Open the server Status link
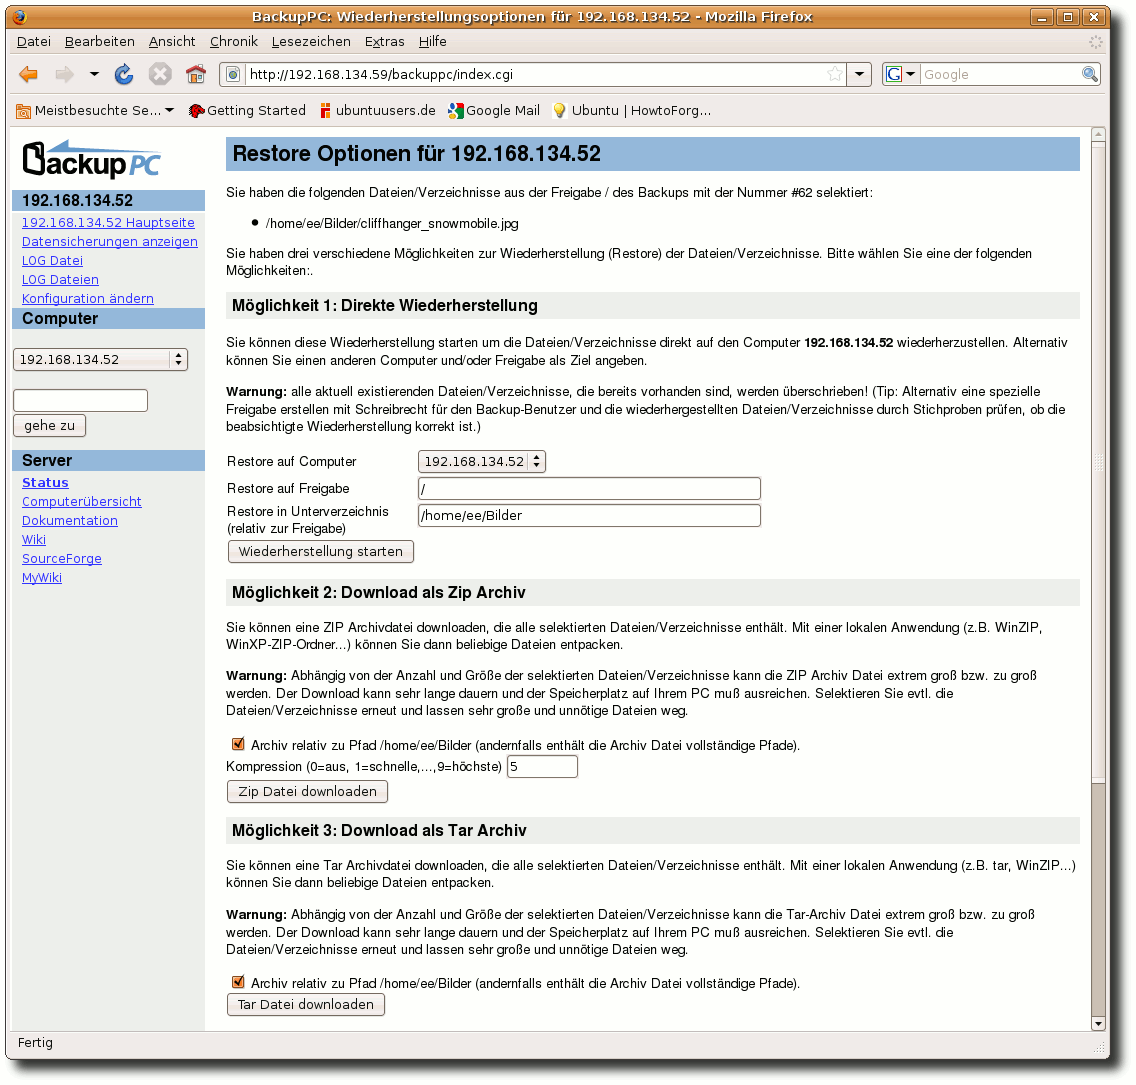This screenshot has height=1085, width=1136. [45, 482]
